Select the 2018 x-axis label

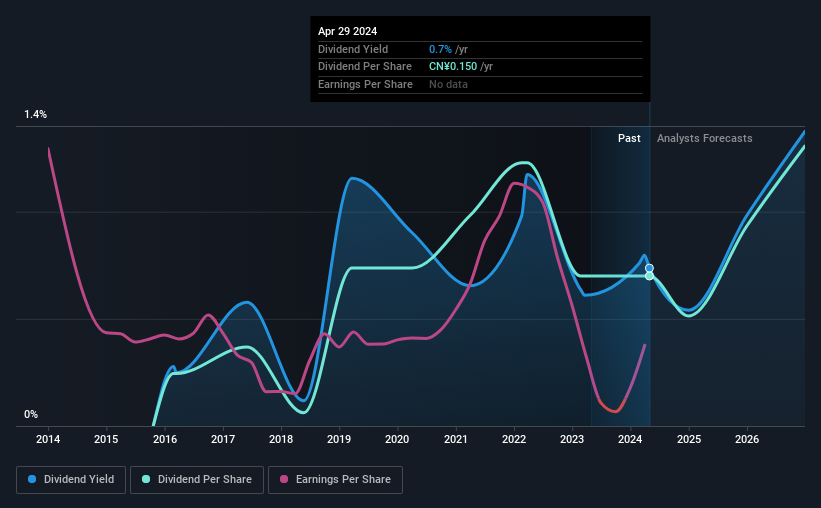[281, 439]
